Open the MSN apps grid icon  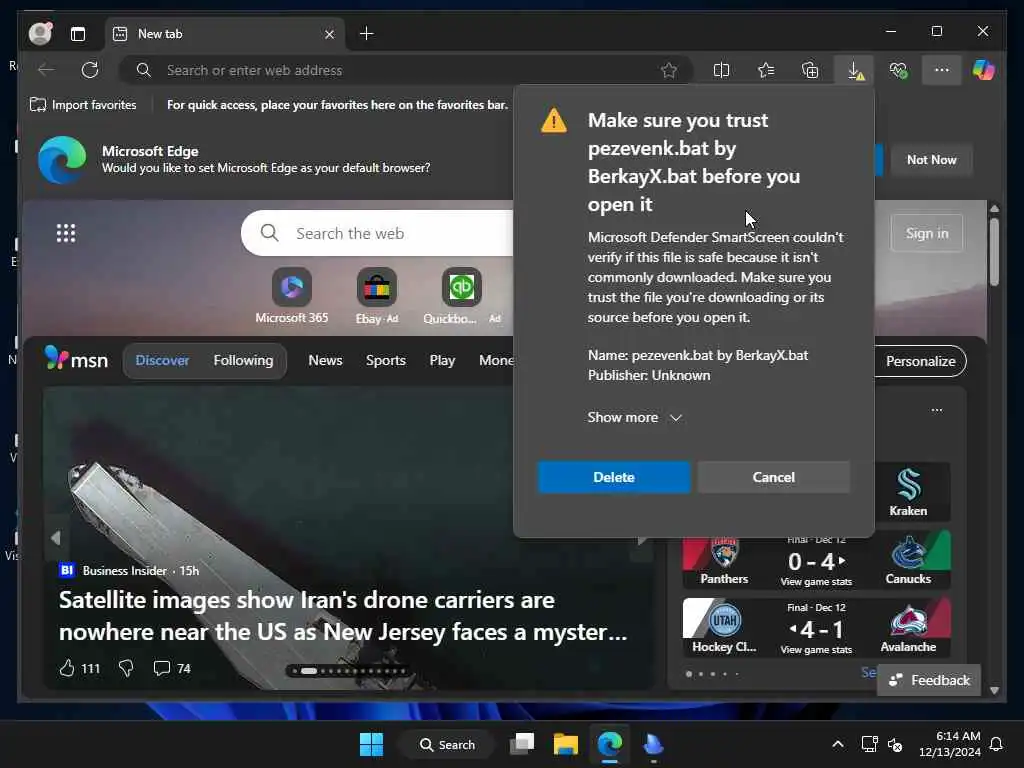(x=66, y=233)
